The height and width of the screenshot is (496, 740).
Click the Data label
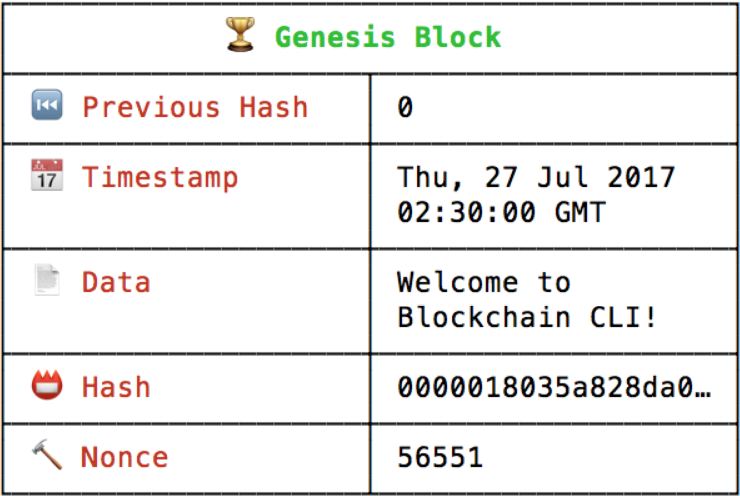116,282
